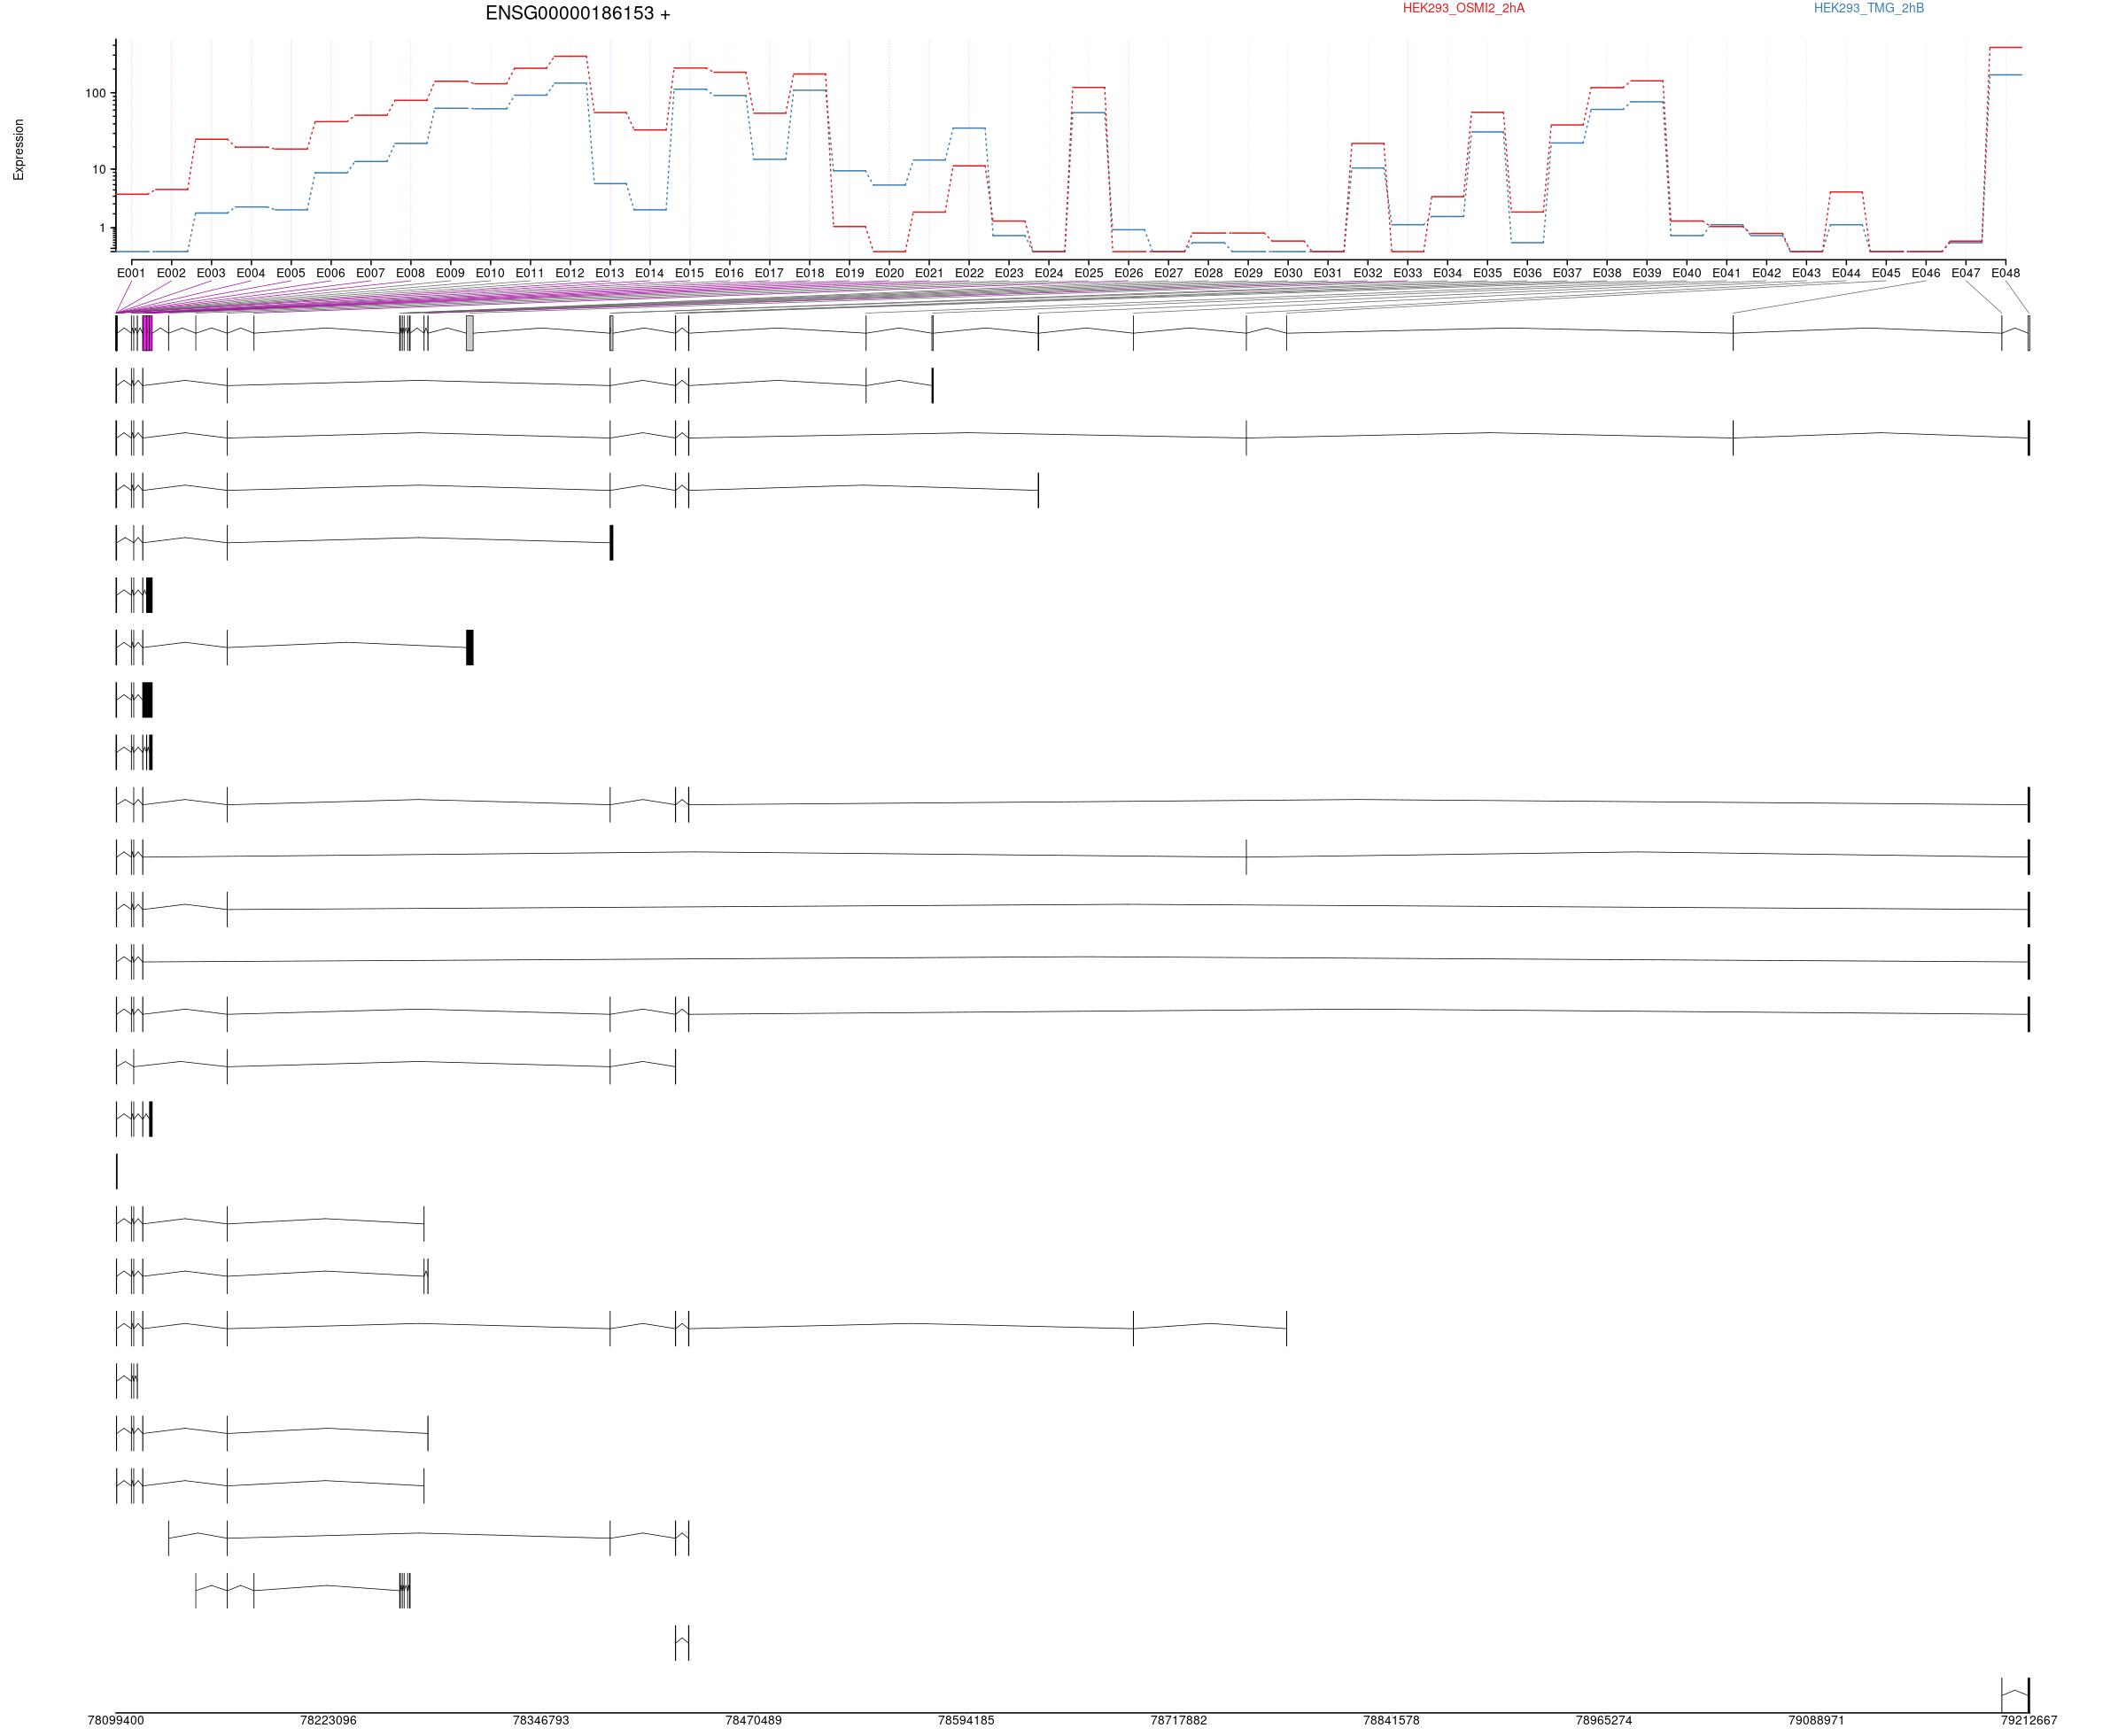Select the HEK293_OSMI2_2hA legend label

[1463, 8]
